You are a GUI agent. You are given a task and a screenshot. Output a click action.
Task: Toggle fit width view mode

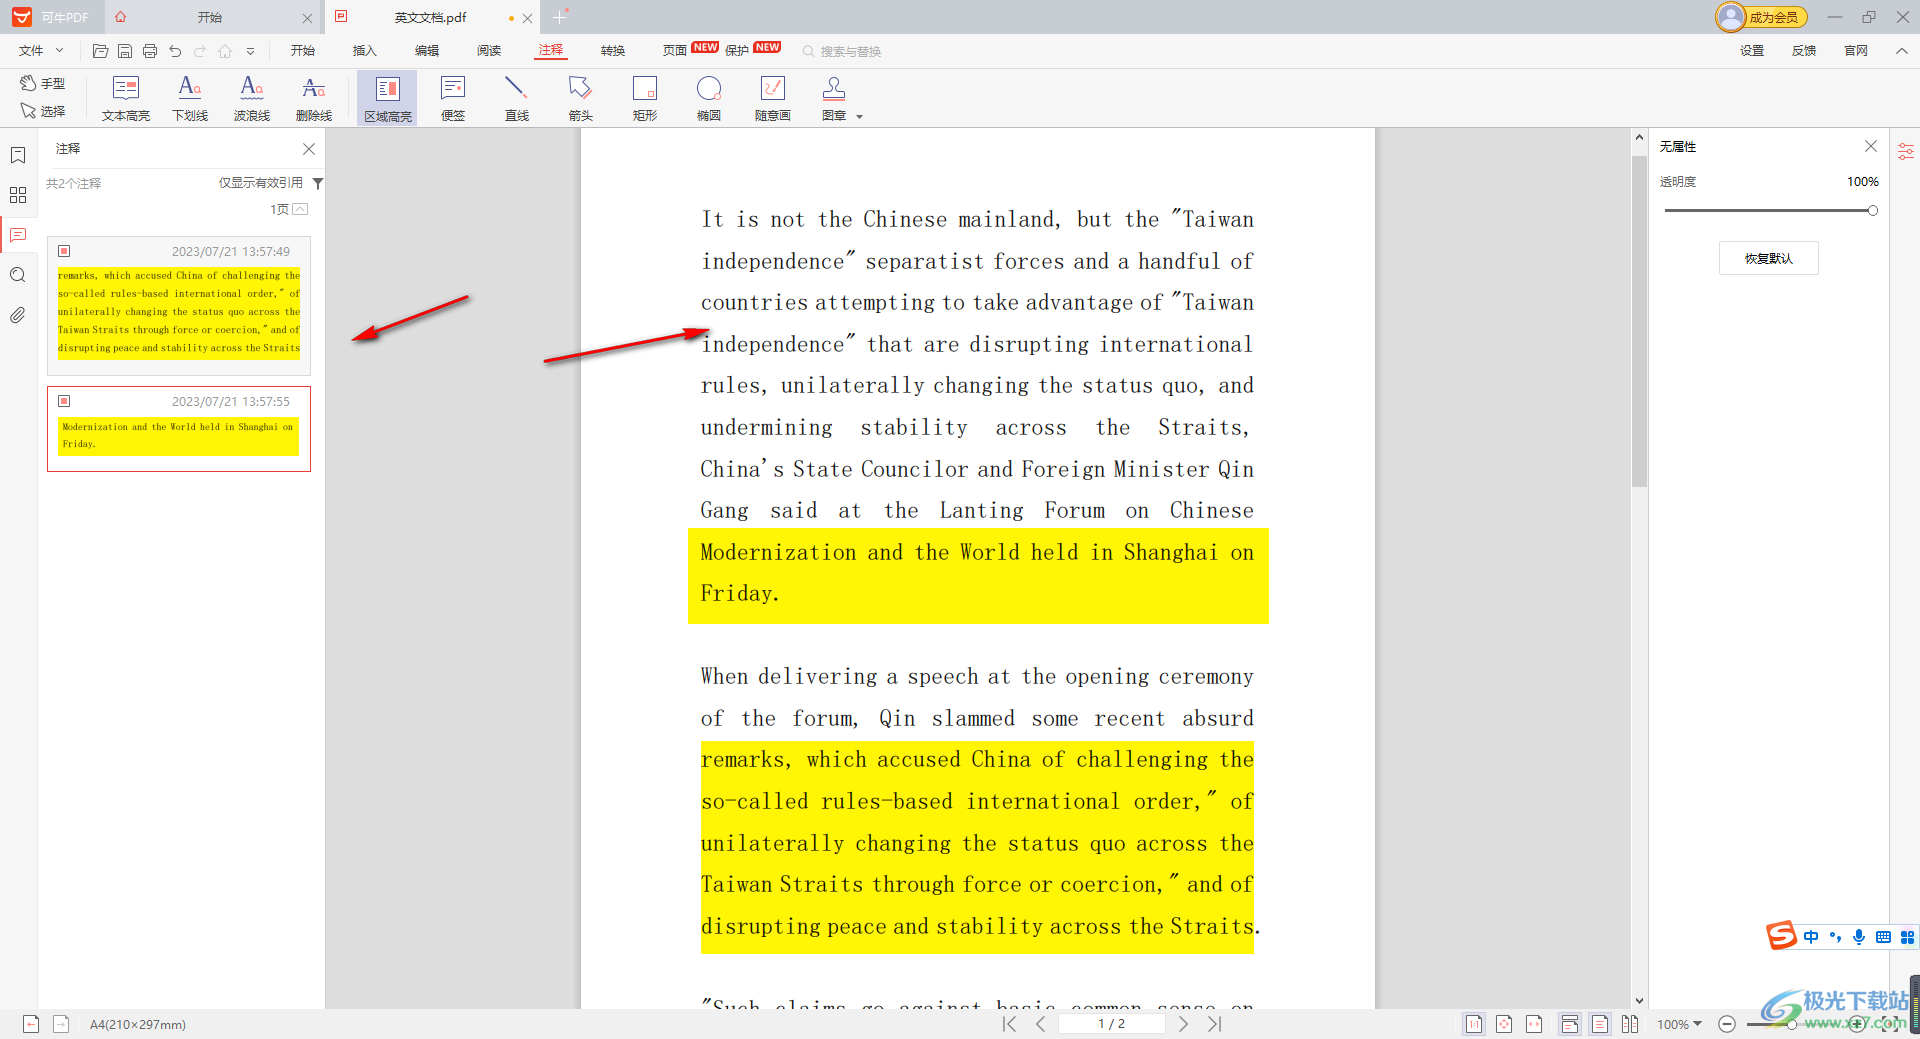(x=1534, y=1024)
